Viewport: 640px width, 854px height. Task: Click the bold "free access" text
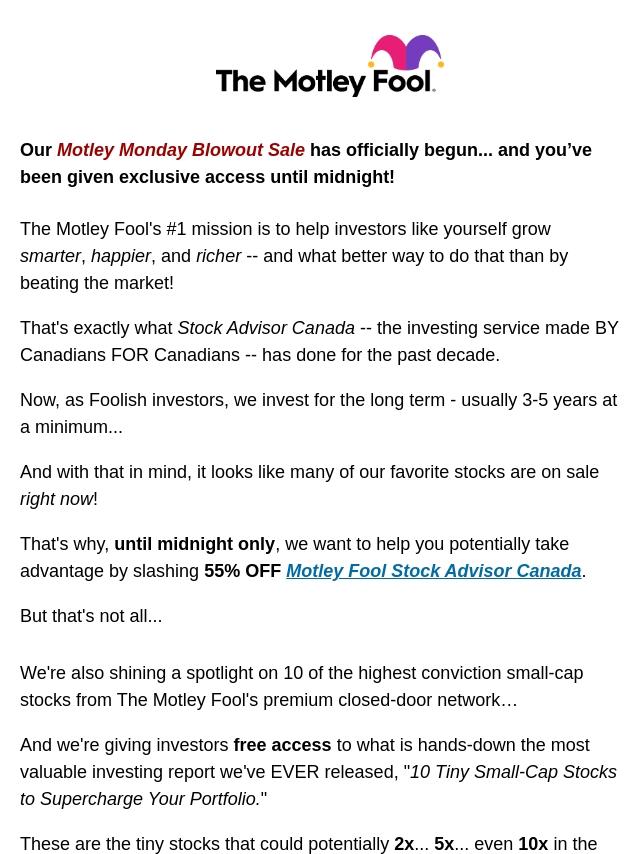coord(282,745)
